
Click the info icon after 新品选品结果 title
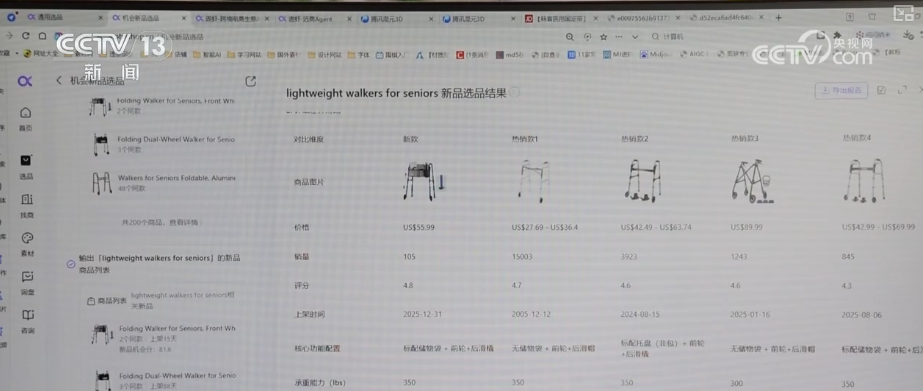[514, 92]
